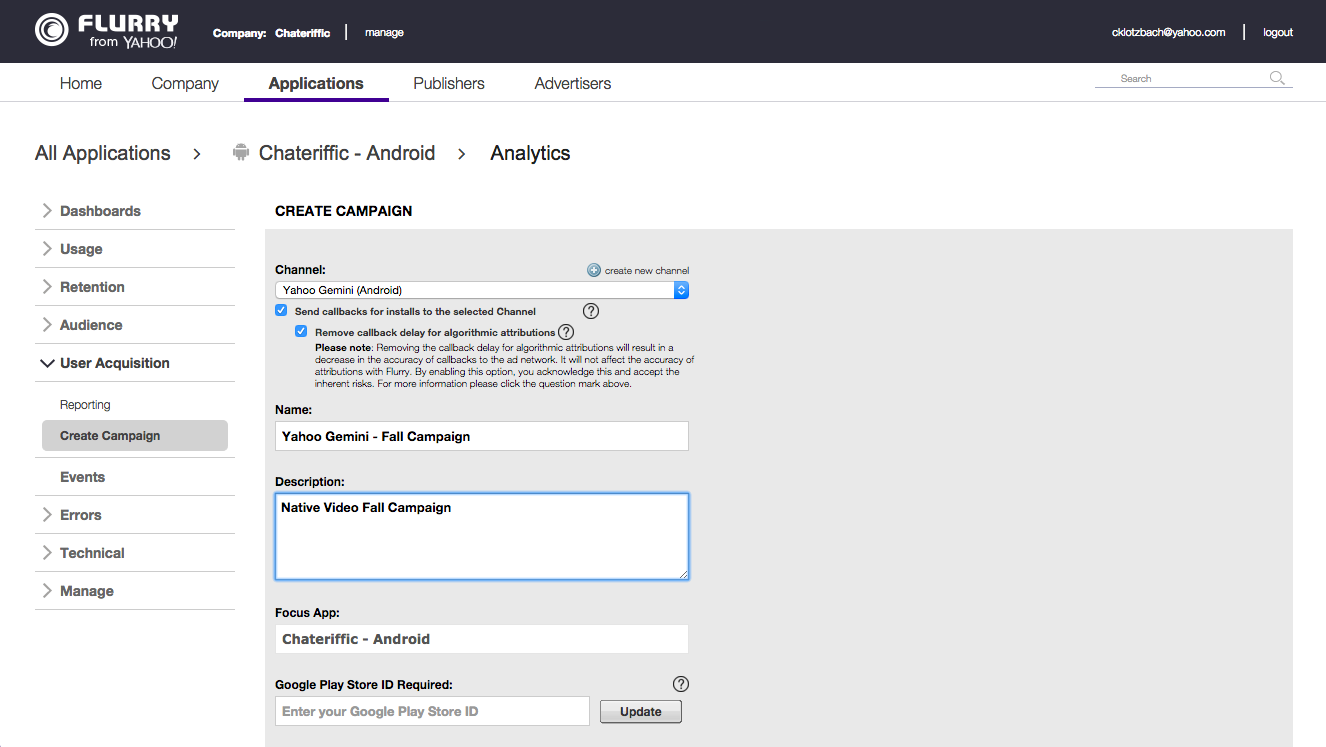1326x747 pixels.
Task: Click the Description text area
Action: (x=482, y=536)
